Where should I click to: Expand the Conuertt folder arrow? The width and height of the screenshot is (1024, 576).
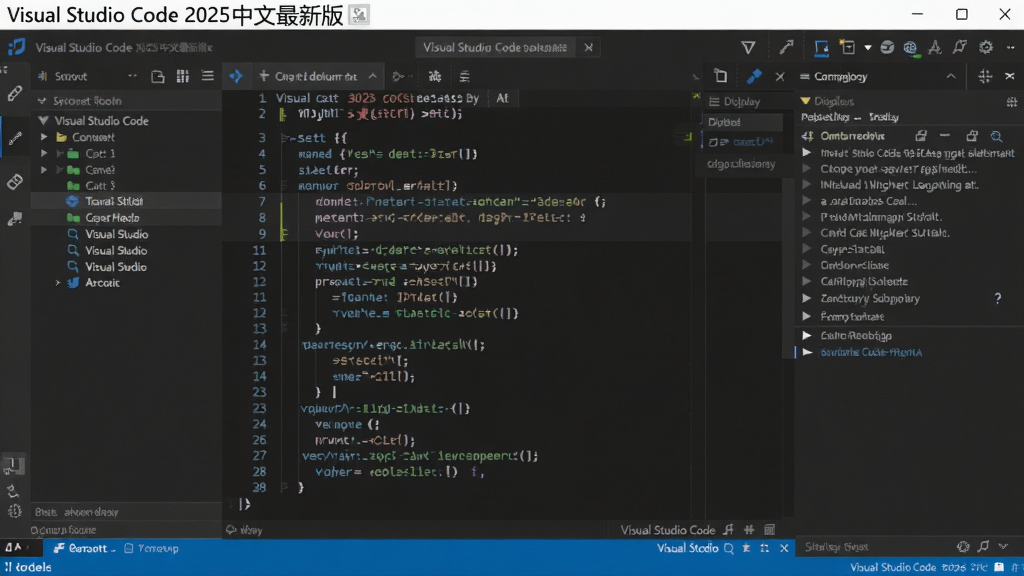point(44,137)
